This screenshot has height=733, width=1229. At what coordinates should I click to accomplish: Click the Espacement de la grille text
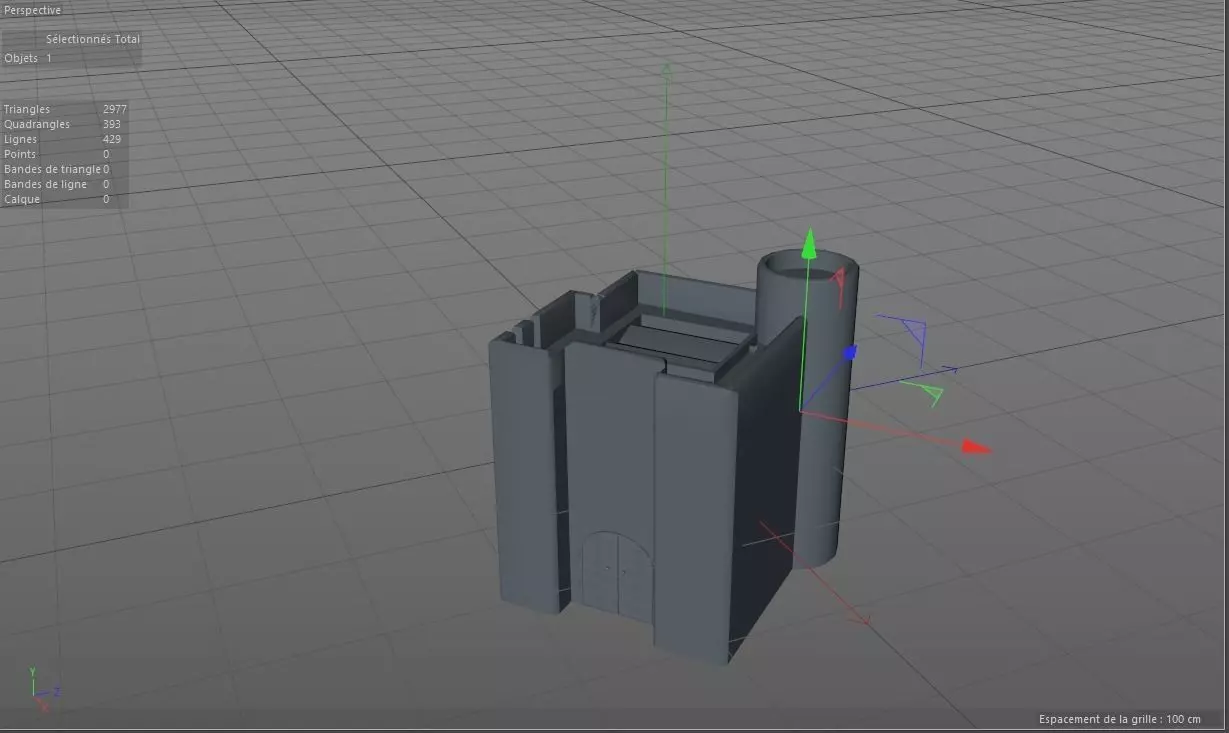point(1119,719)
